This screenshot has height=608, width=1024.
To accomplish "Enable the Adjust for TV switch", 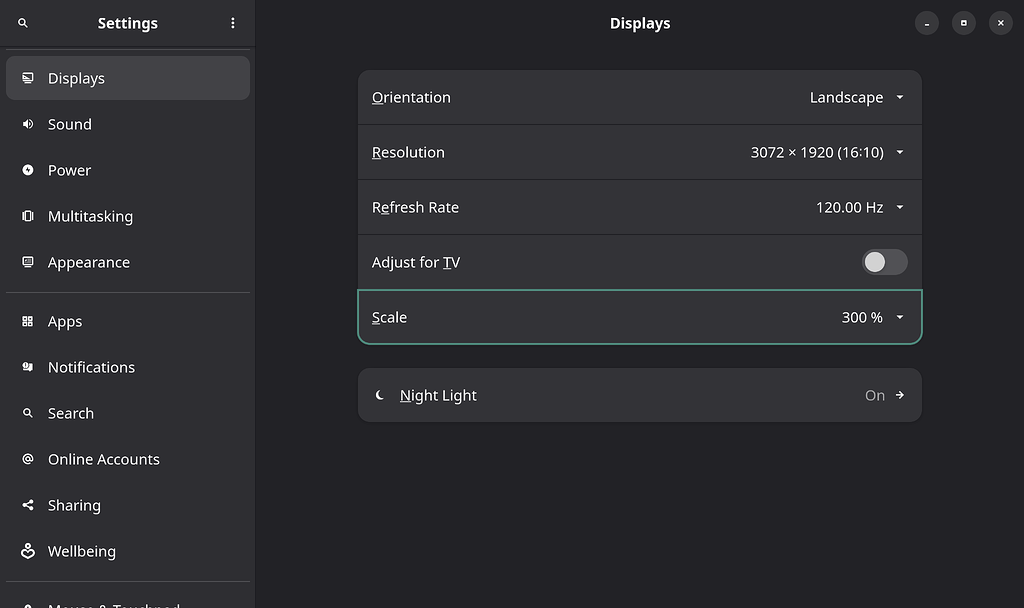I will pos(884,262).
